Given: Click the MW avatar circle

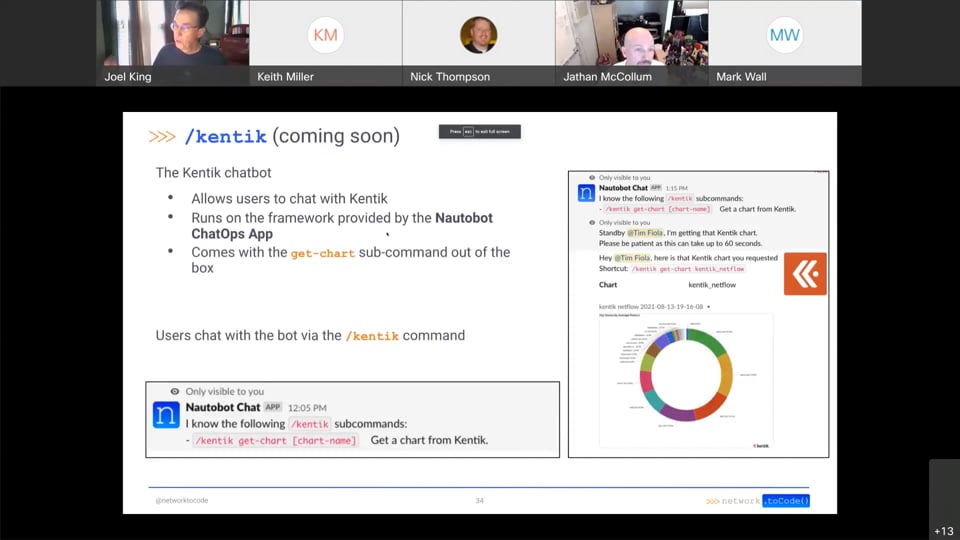Looking at the screenshot, I should [x=784, y=35].
